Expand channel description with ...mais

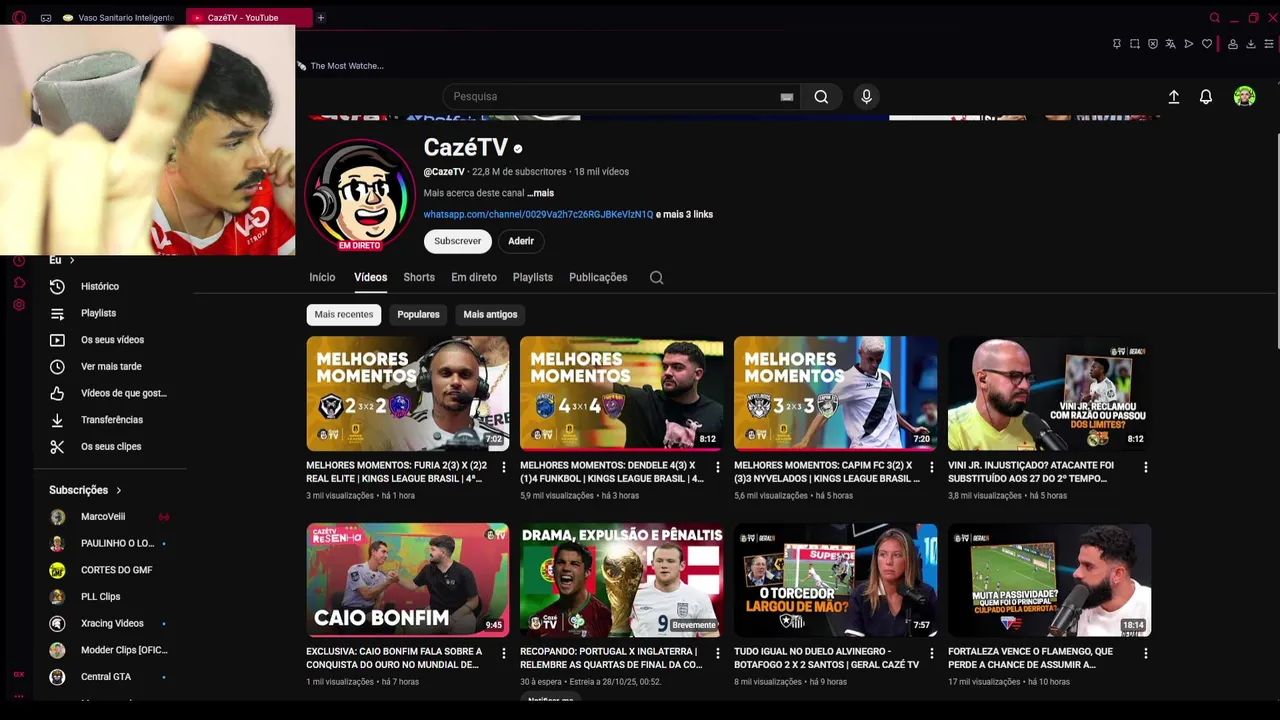[540, 193]
